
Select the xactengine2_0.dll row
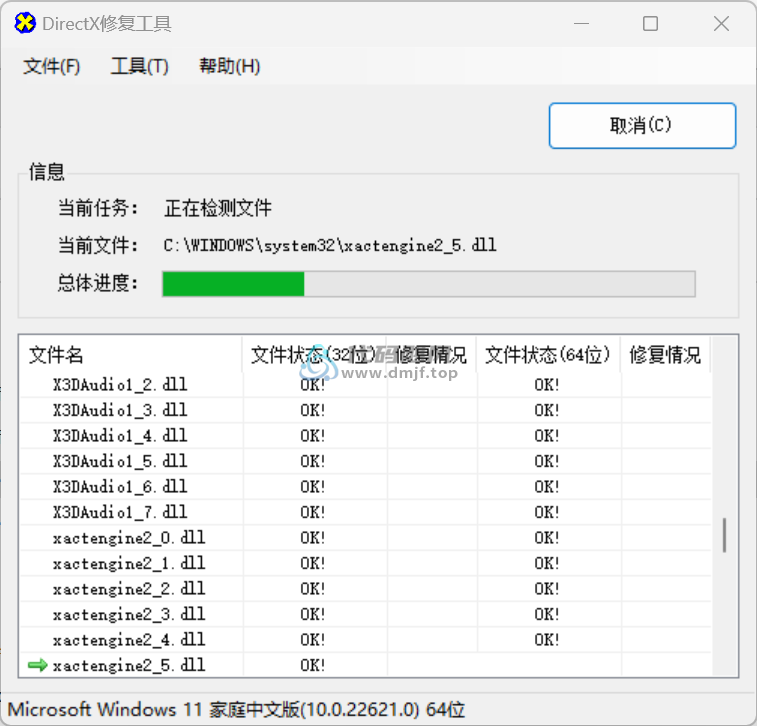pyautogui.click(x=365, y=538)
